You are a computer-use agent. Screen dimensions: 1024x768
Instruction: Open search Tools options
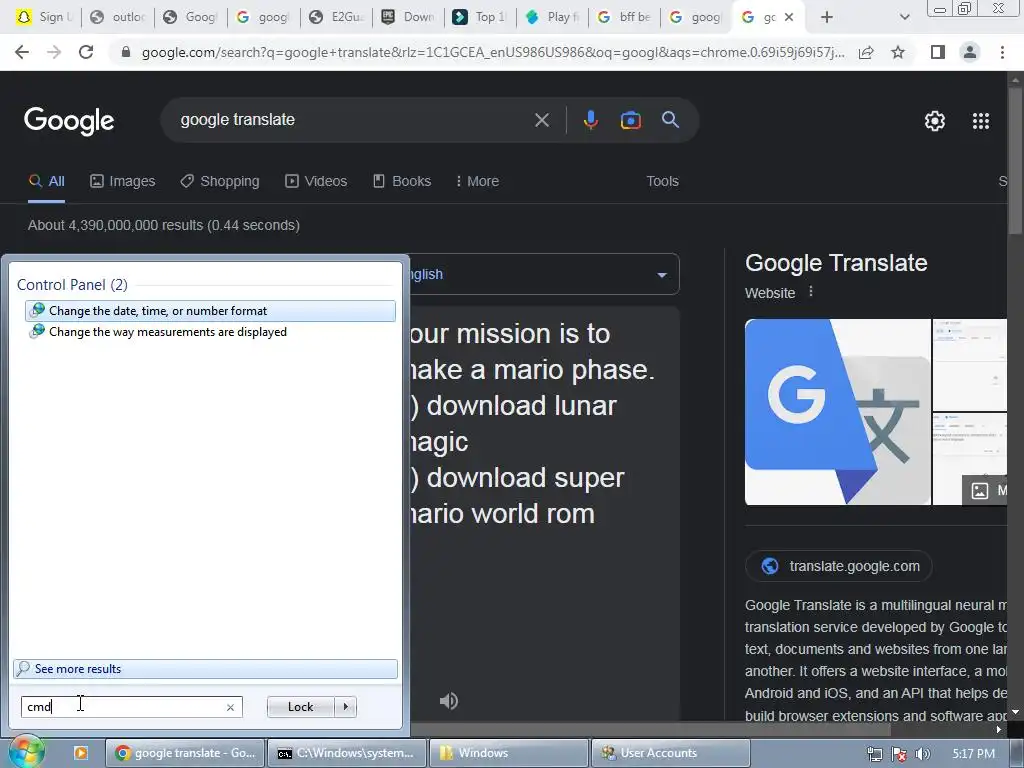coord(662,181)
